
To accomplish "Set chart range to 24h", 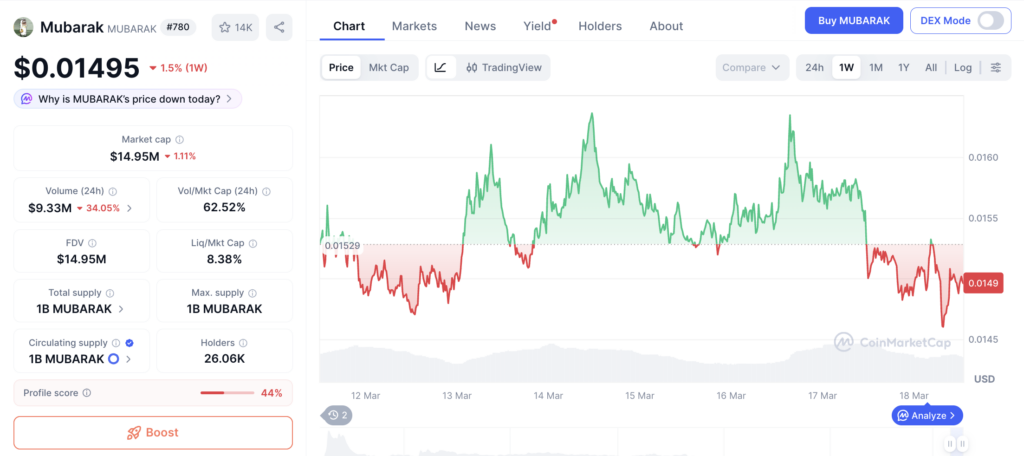I will (x=814, y=67).
